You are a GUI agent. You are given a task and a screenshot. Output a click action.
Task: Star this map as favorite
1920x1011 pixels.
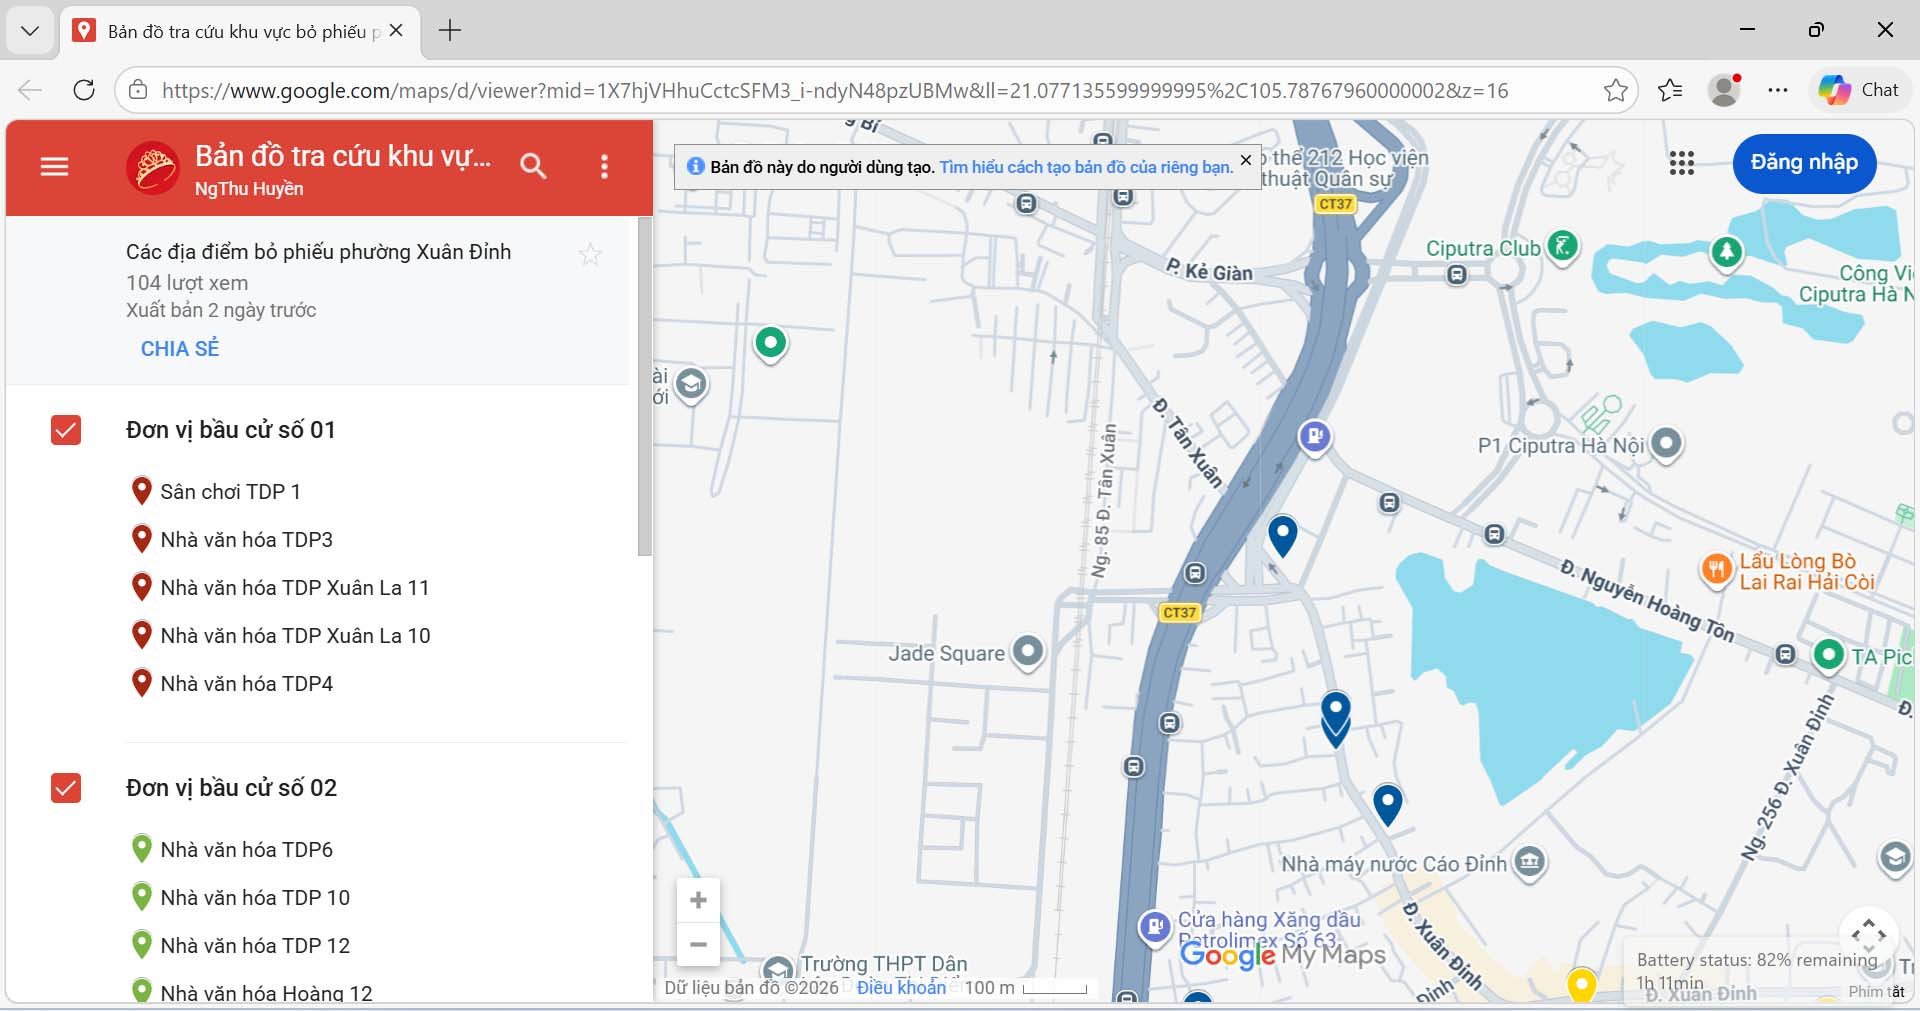(x=590, y=255)
